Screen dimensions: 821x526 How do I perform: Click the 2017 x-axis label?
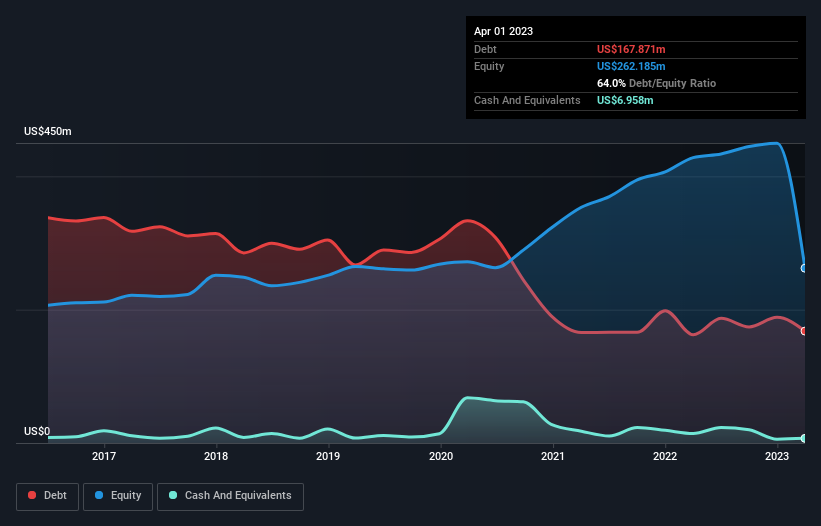(x=104, y=456)
